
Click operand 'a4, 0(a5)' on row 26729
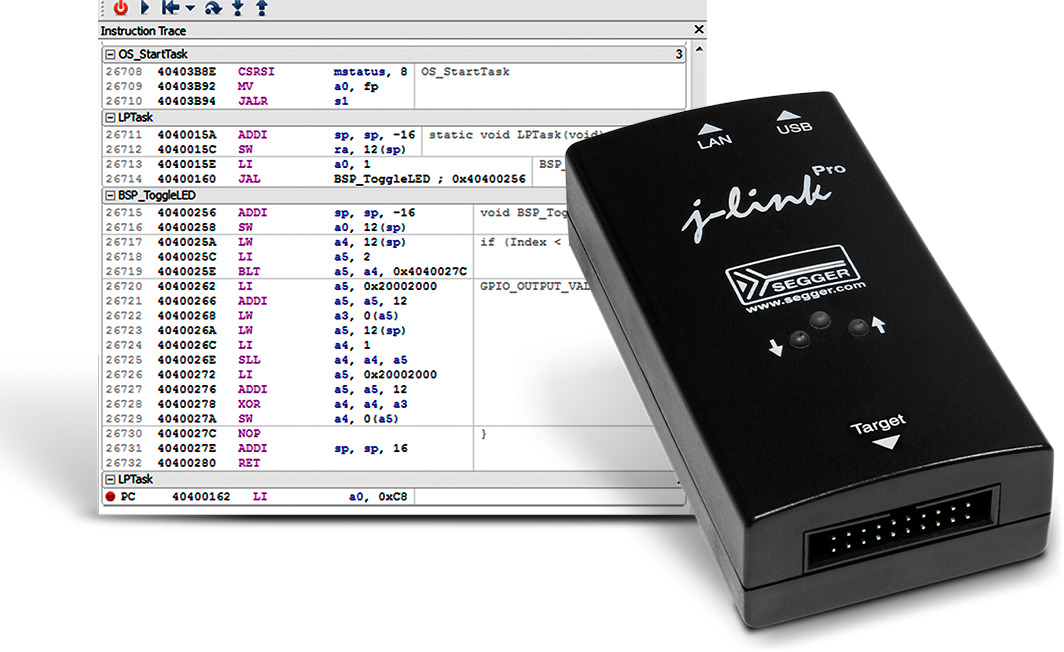(366, 419)
